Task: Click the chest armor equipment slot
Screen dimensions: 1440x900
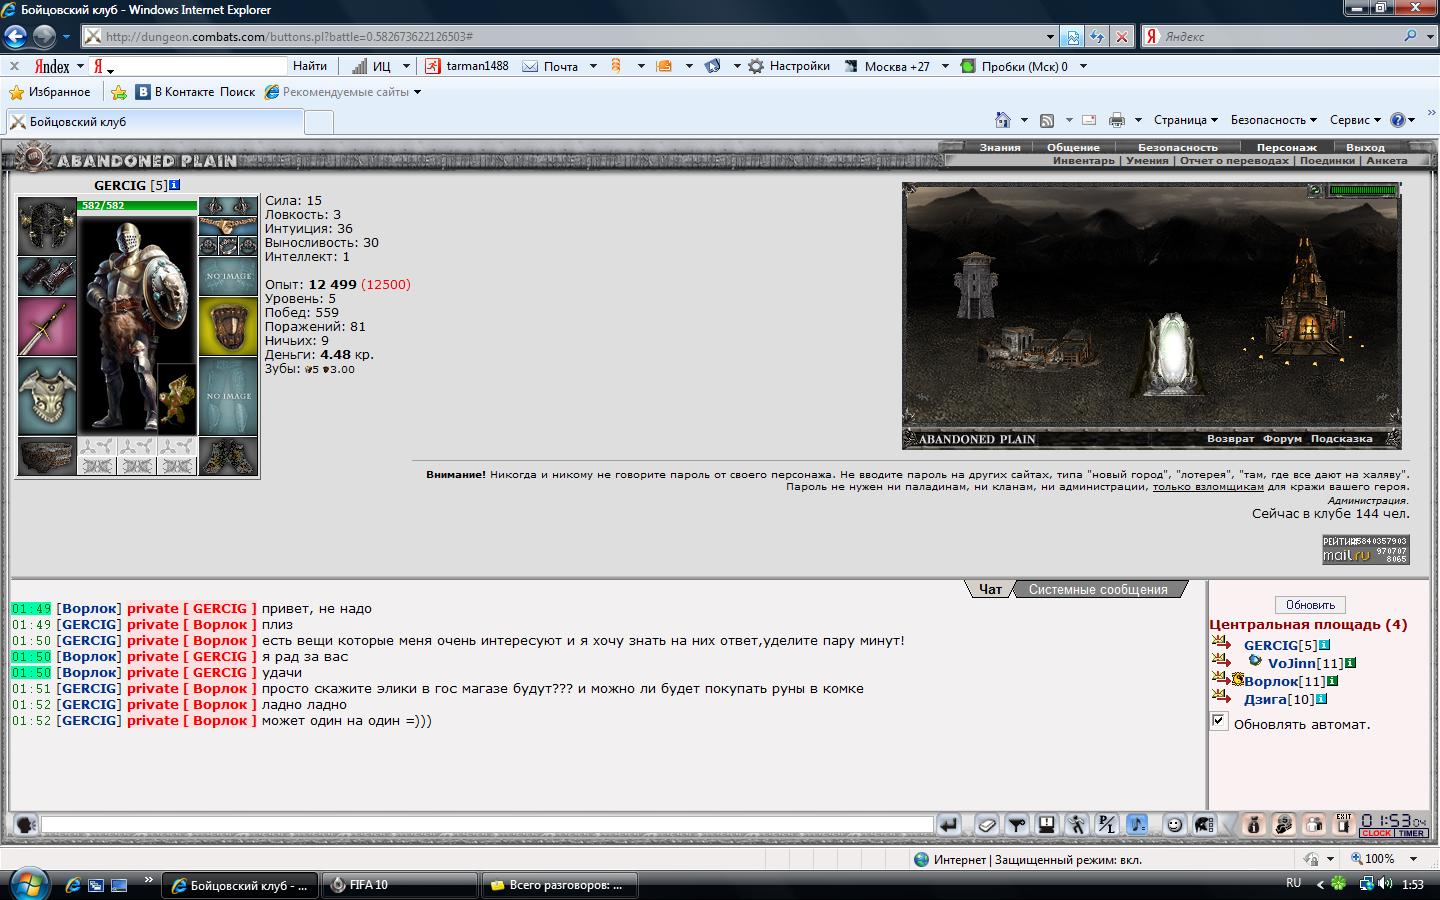Action: tap(47, 396)
